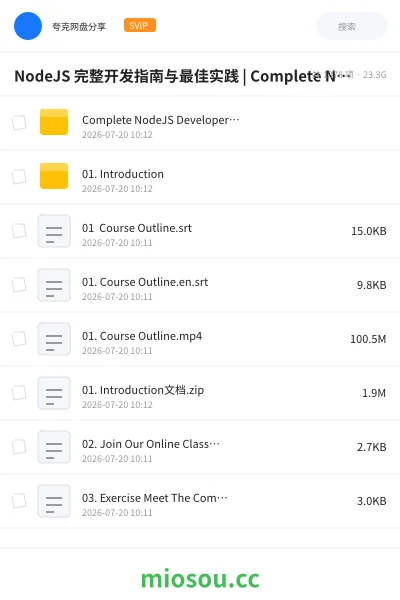Click file icon for 02. Join Our Online Class
Viewport: 400px width, 600px height.
(54, 447)
